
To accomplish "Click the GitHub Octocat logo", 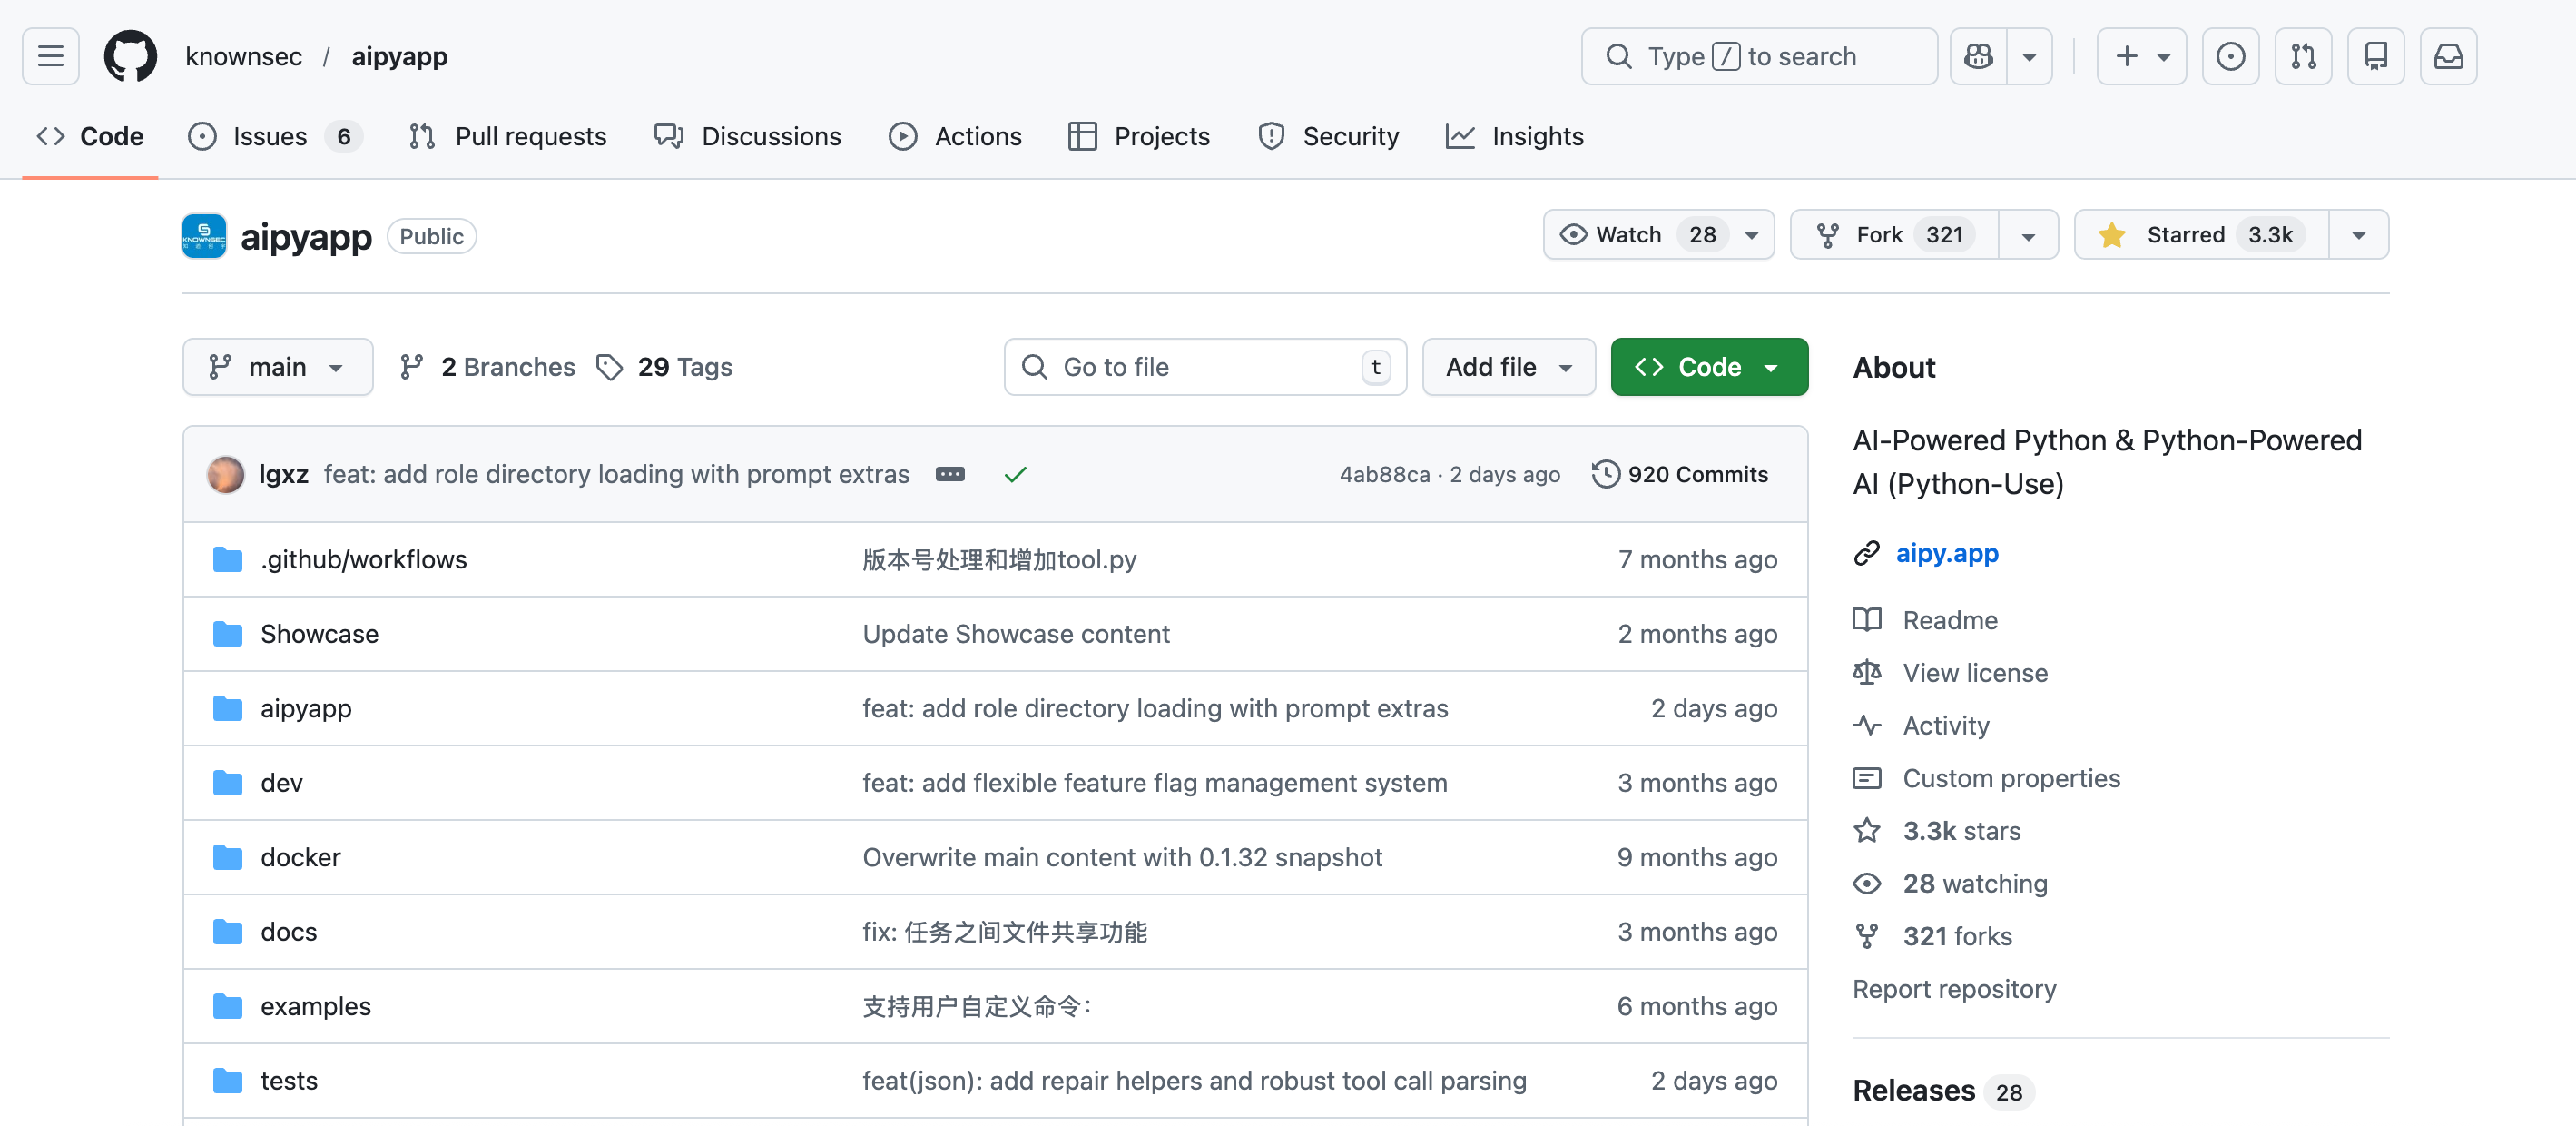I will 130,56.
